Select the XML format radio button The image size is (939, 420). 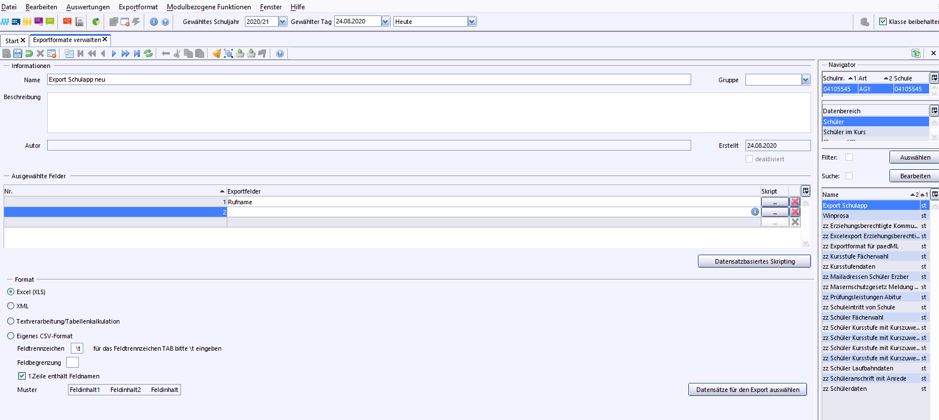(10, 306)
